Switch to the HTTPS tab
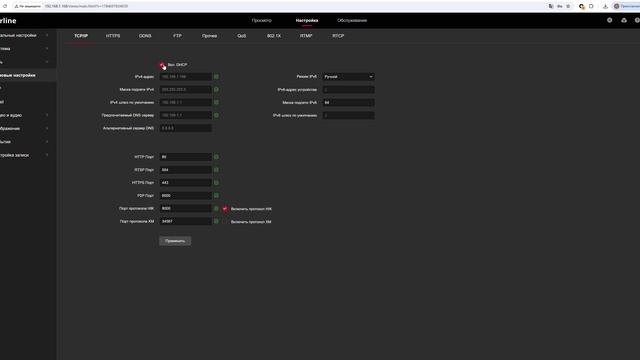Screen dimensions: 640x360 113,36
